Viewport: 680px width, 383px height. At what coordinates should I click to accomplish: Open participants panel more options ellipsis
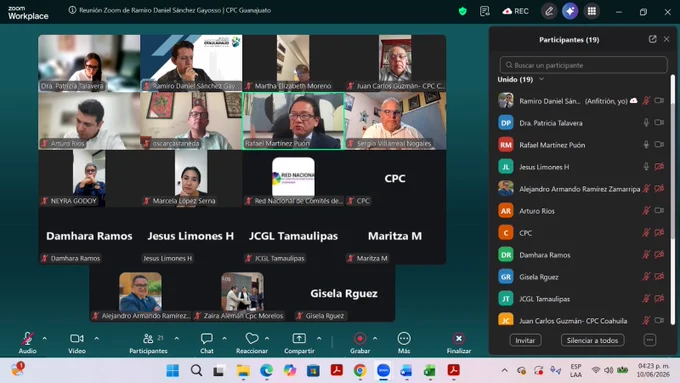[x=650, y=340]
